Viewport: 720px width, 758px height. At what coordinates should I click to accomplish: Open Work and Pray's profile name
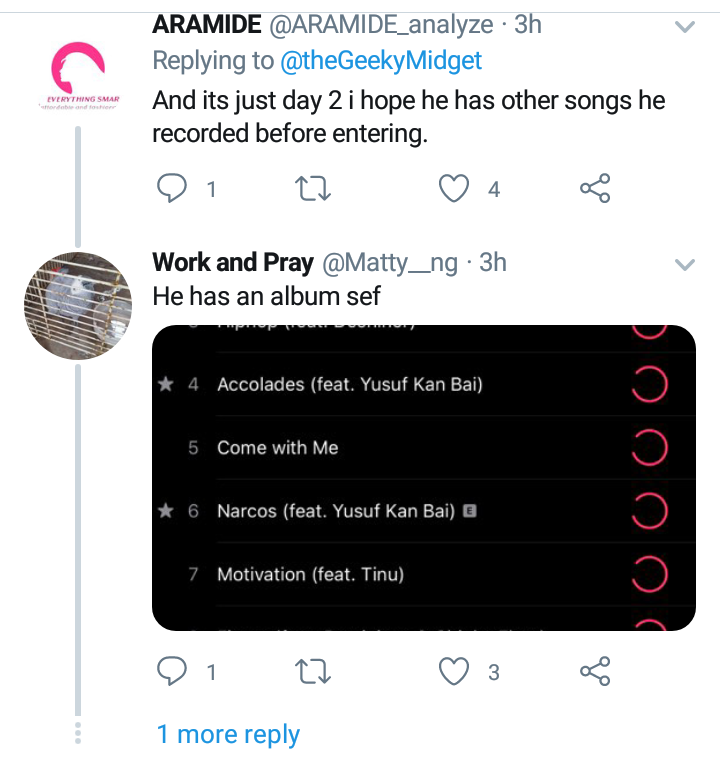click(x=232, y=263)
